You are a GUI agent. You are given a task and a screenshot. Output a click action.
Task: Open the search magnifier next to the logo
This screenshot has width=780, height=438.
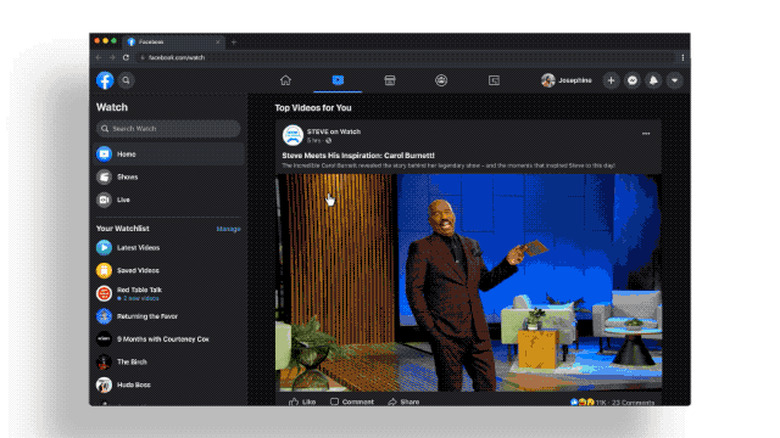click(x=126, y=80)
